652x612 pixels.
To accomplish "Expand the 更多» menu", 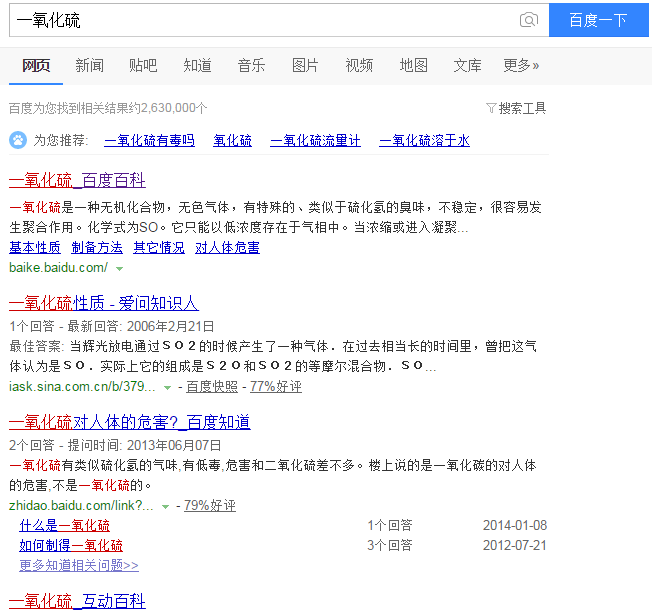I will coord(521,65).
